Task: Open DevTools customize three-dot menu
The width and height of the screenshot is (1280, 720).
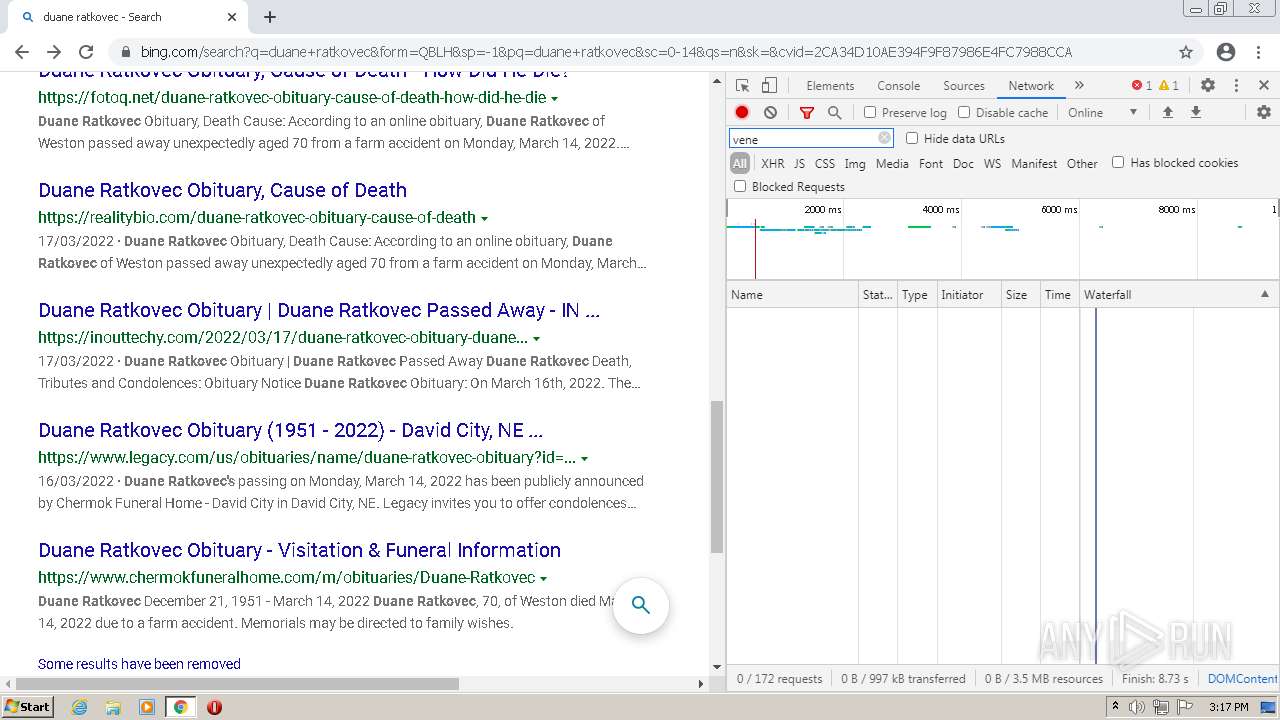Action: 1236,85
